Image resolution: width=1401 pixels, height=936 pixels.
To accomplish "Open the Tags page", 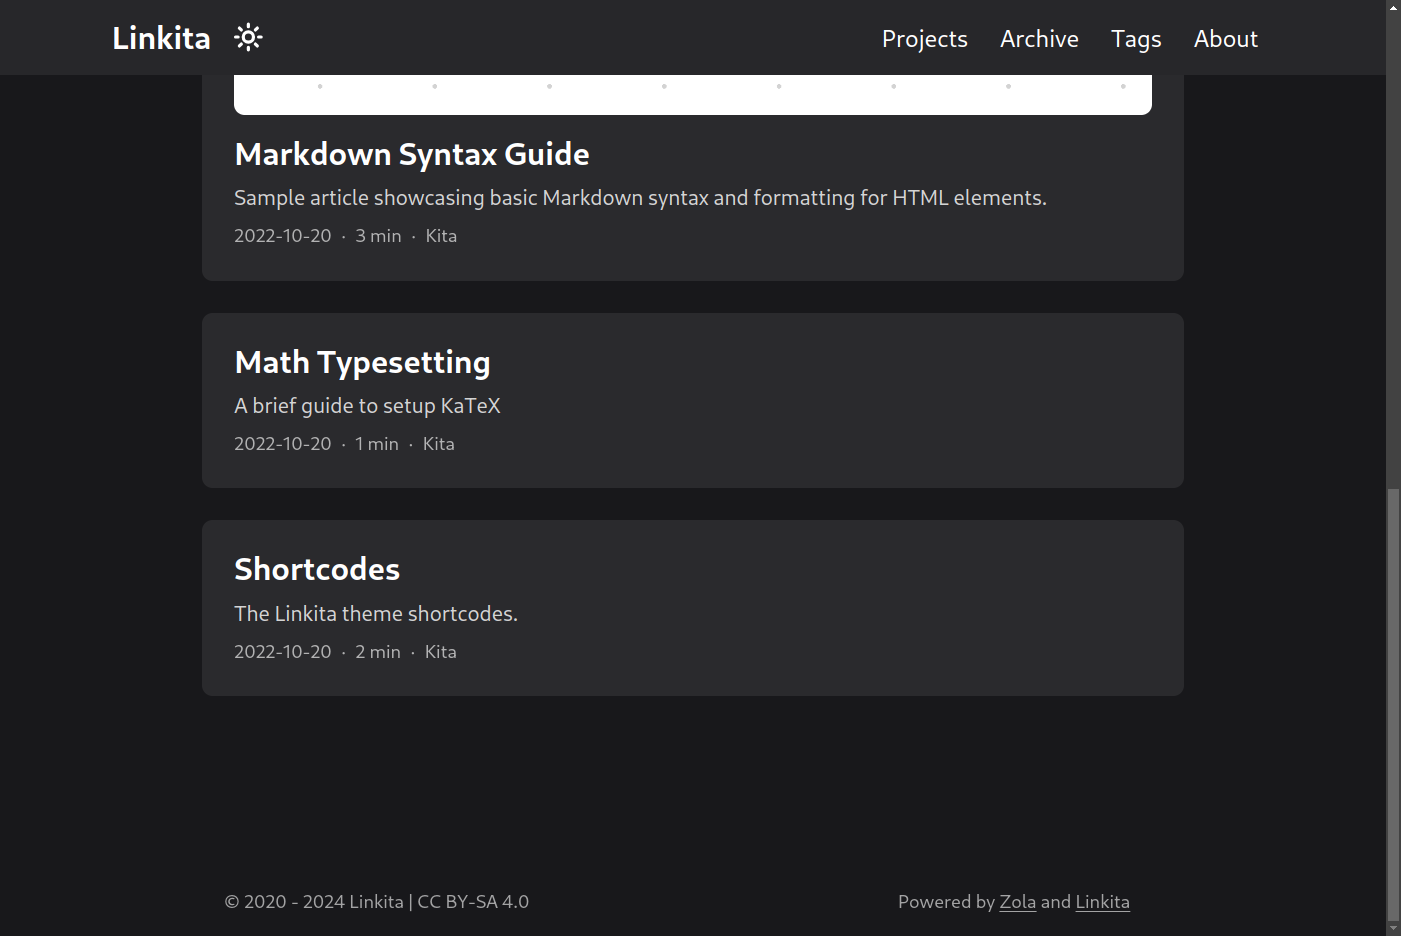I will 1136,39.
